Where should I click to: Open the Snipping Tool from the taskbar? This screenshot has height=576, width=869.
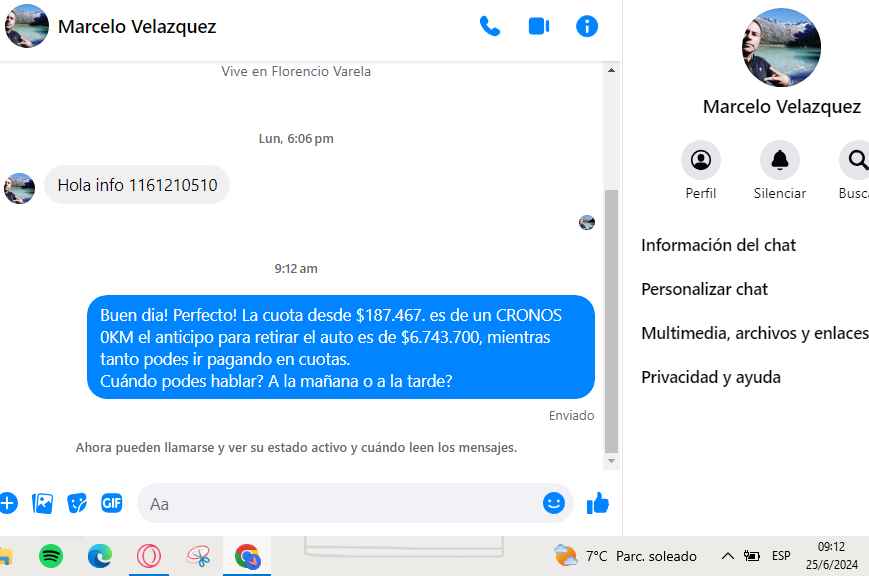click(198, 556)
